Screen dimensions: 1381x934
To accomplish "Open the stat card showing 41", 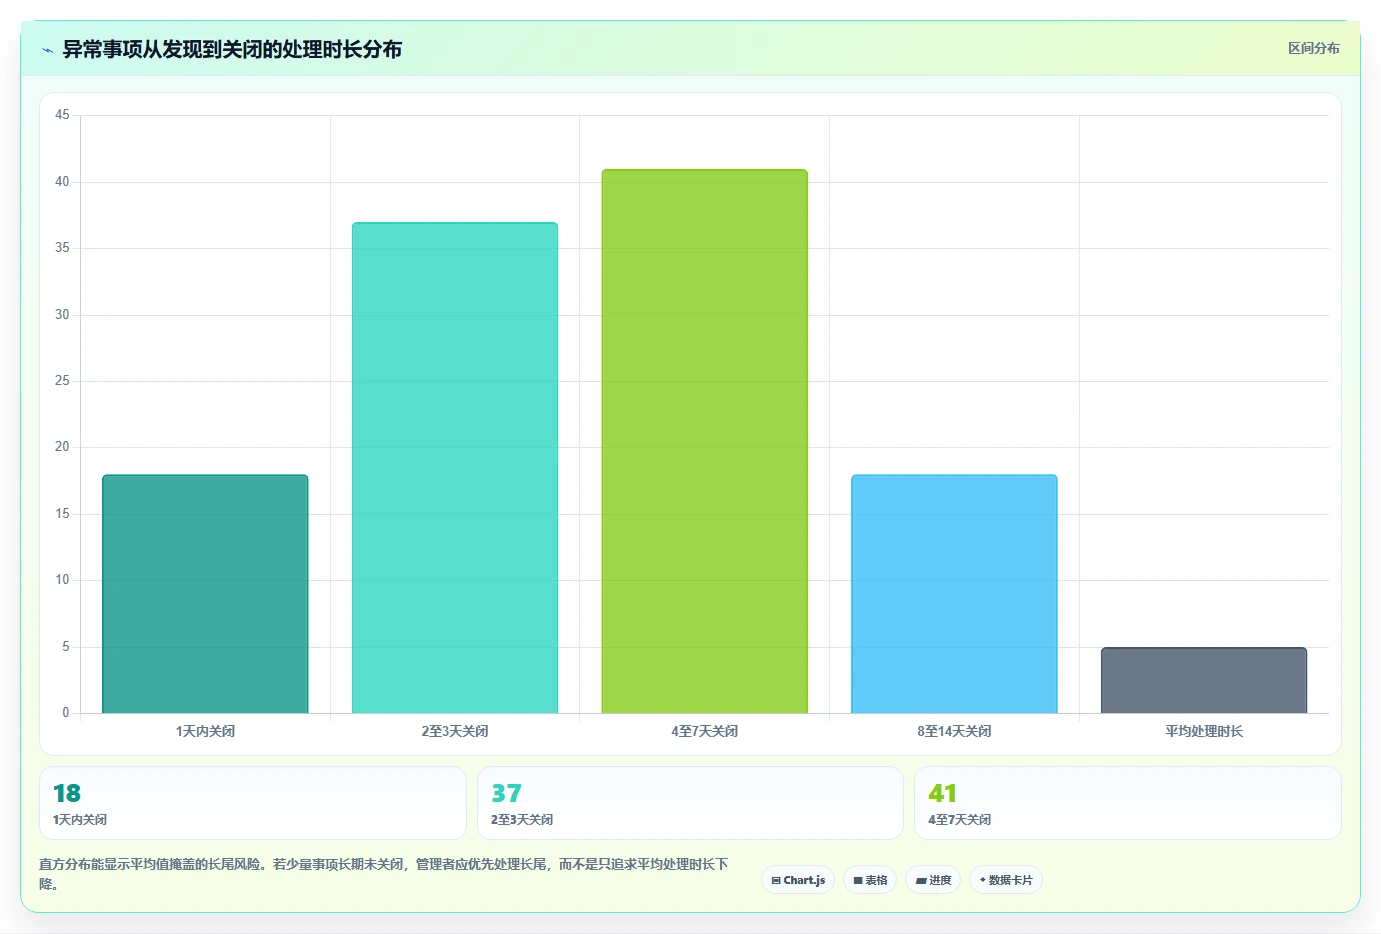I will click(x=1128, y=803).
